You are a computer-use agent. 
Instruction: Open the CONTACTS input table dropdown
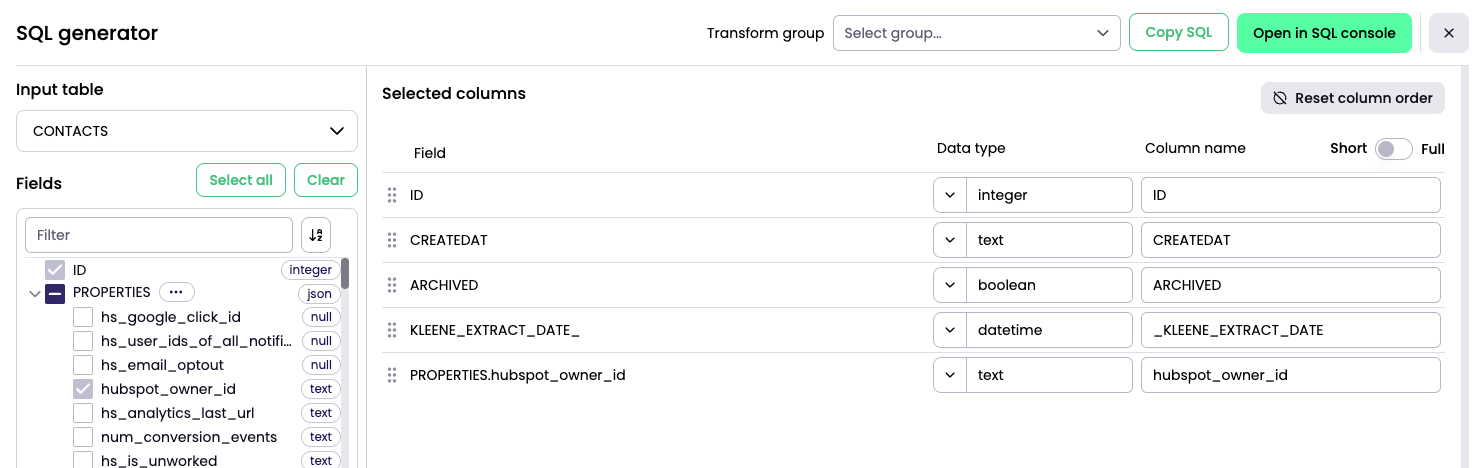(x=187, y=131)
